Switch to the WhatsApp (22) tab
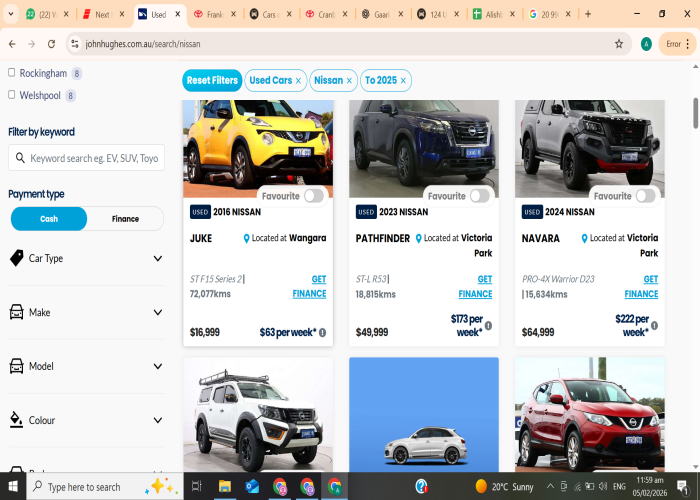Viewport: 700px width, 500px height. click(47, 14)
